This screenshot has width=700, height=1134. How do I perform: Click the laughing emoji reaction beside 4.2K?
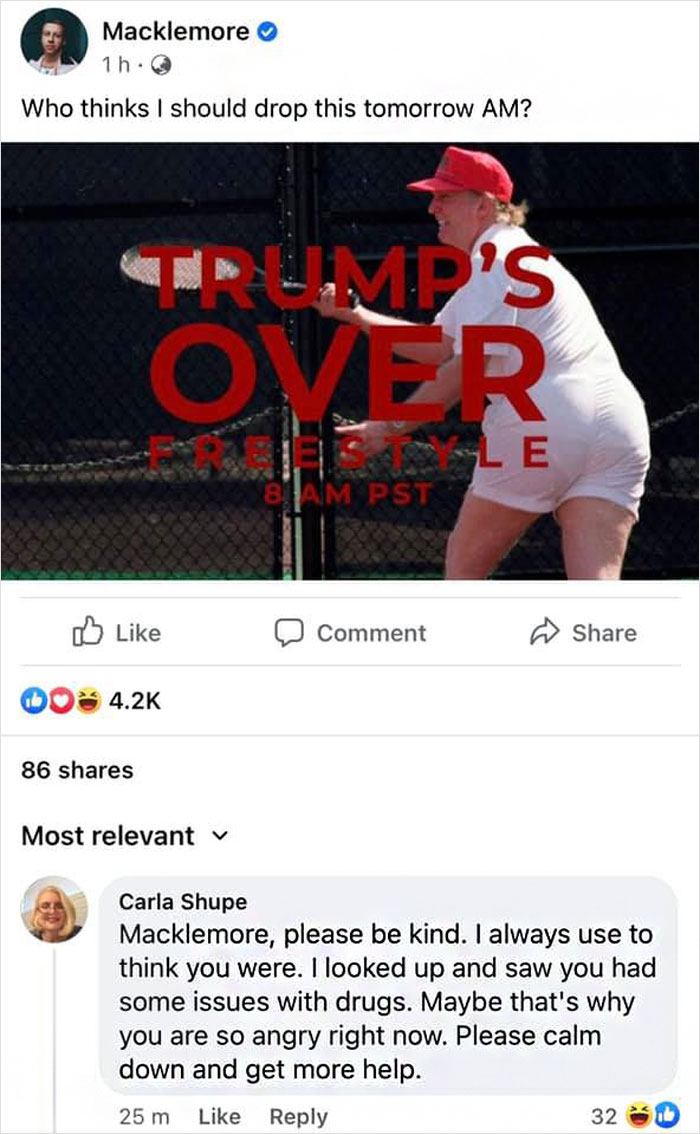click(88, 700)
